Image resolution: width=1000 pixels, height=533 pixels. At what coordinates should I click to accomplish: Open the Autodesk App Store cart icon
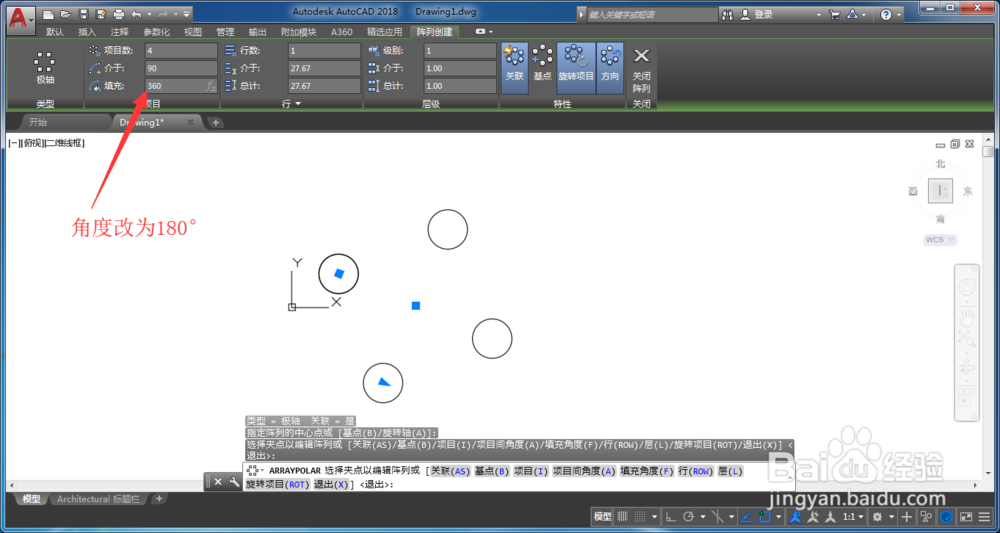[x=834, y=14]
